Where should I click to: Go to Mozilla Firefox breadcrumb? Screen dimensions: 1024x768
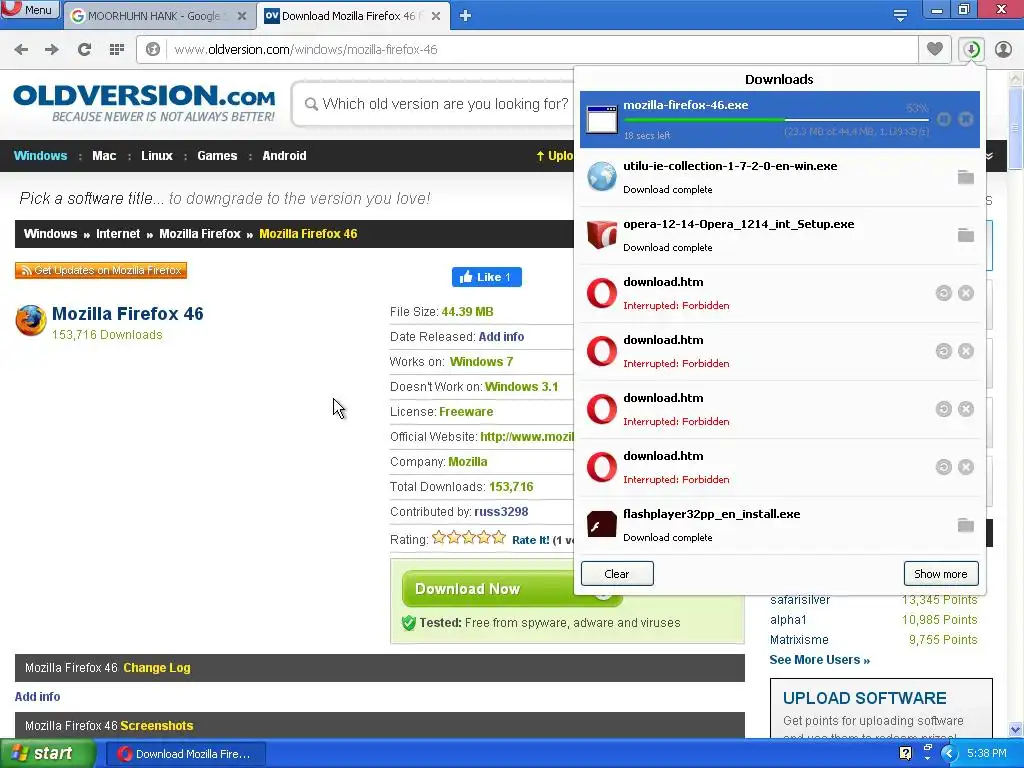pyautogui.click(x=200, y=234)
